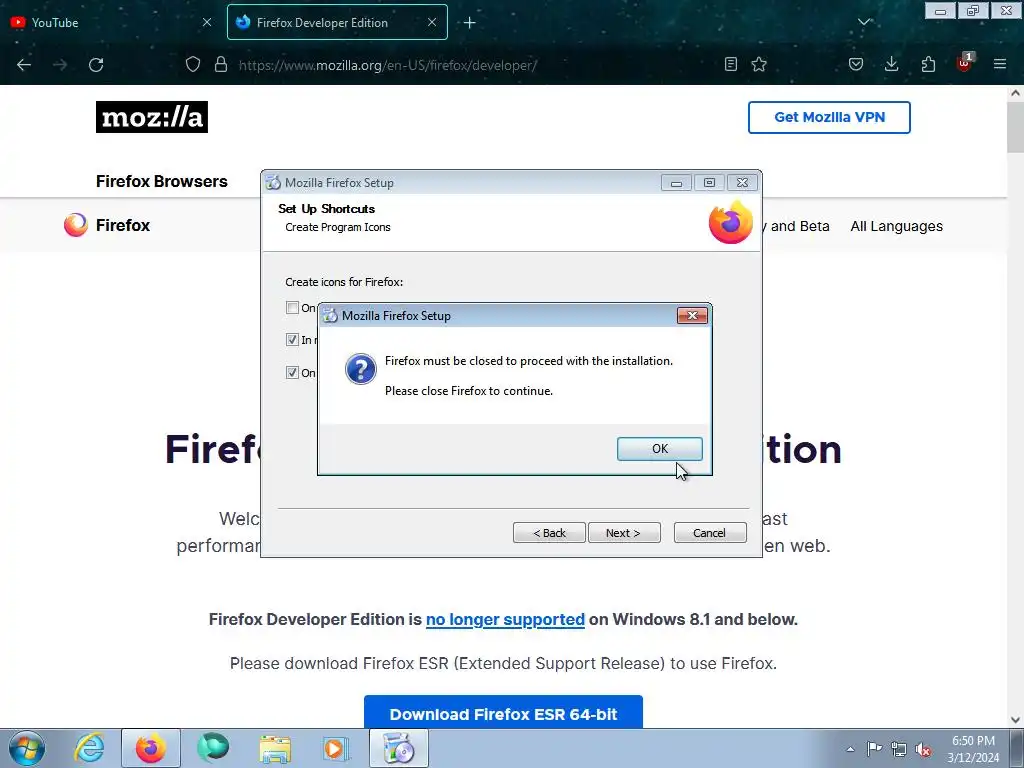Open Windows Media Player from taskbar
This screenshot has width=1024, height=768.
click(x=336, y=748)
